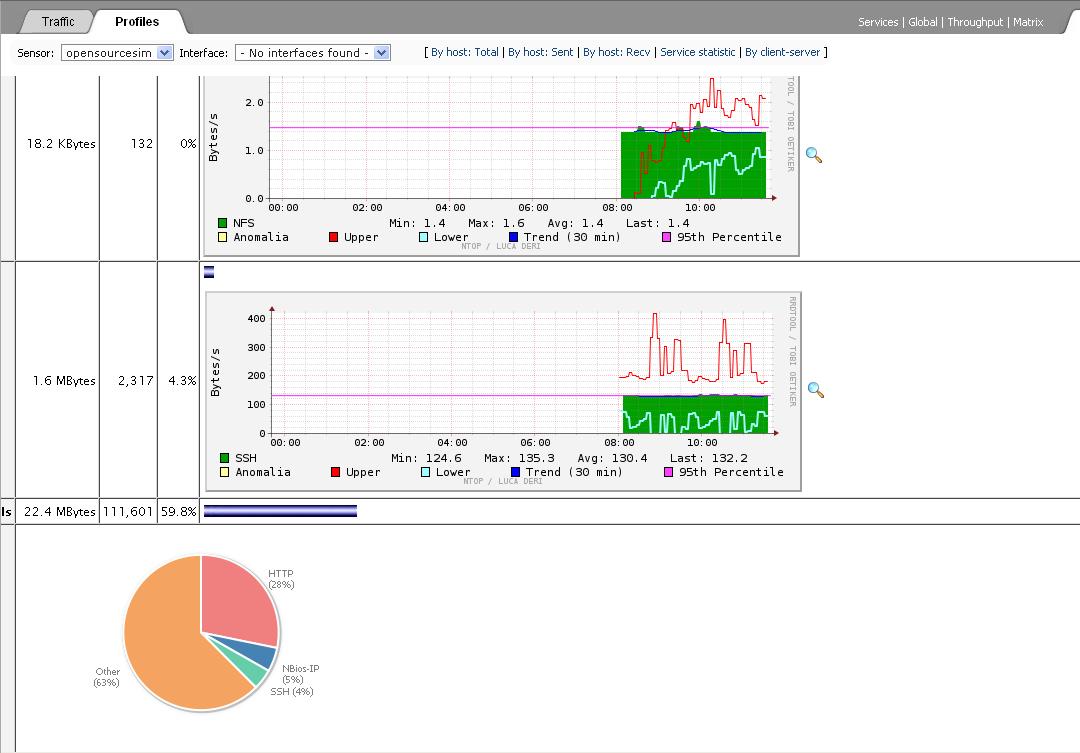Viewport: 1080px width, 753px height.
Task: Open the Throughput page link
Action: [975, 22]
